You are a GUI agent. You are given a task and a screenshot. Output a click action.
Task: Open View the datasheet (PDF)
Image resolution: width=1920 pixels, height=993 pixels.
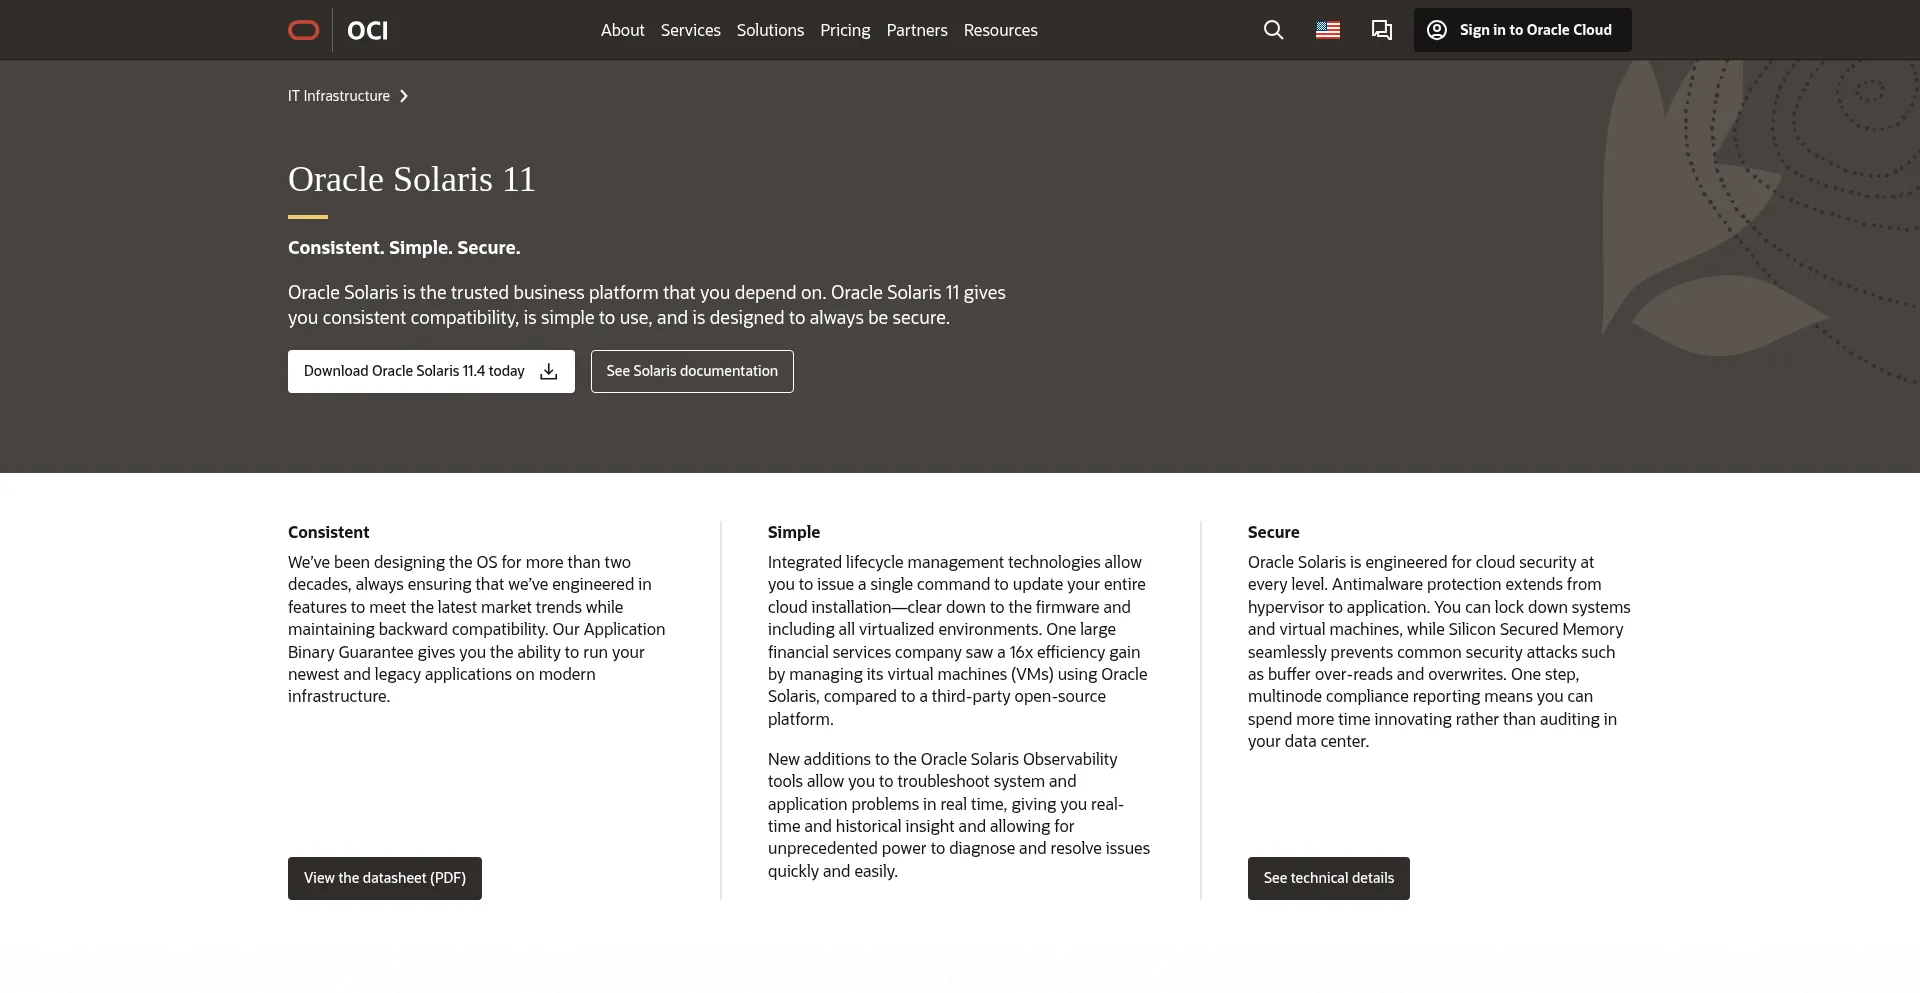pyautogui.click(x=385, y=878)
